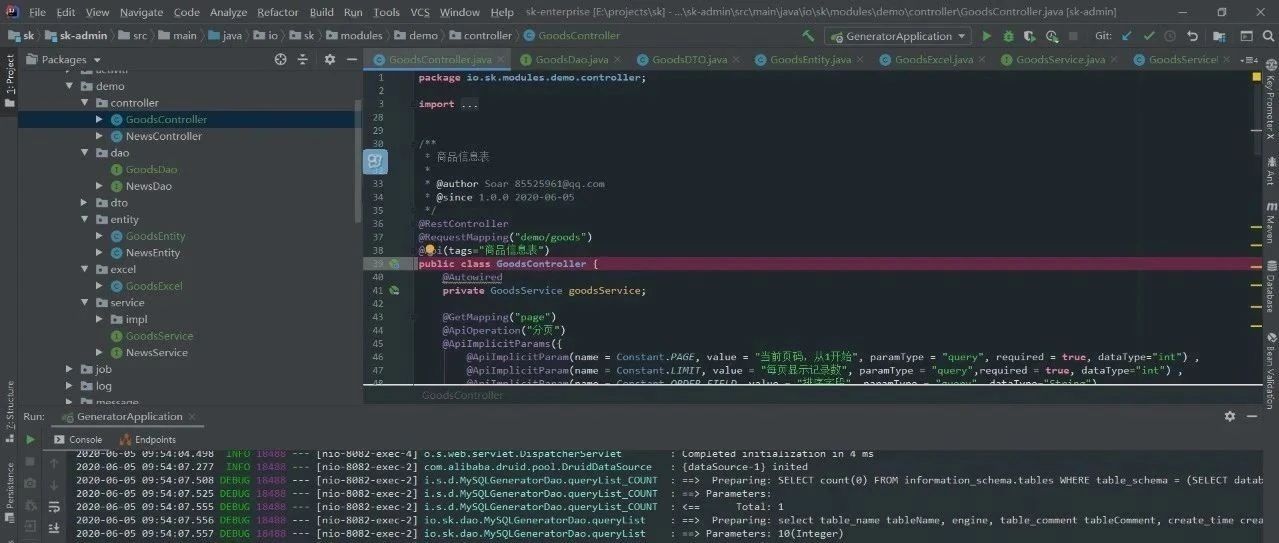Viewport: 1279px width, 543px height.
Task: Rerun application in the Run panel
Action: (x=30, y=439)
